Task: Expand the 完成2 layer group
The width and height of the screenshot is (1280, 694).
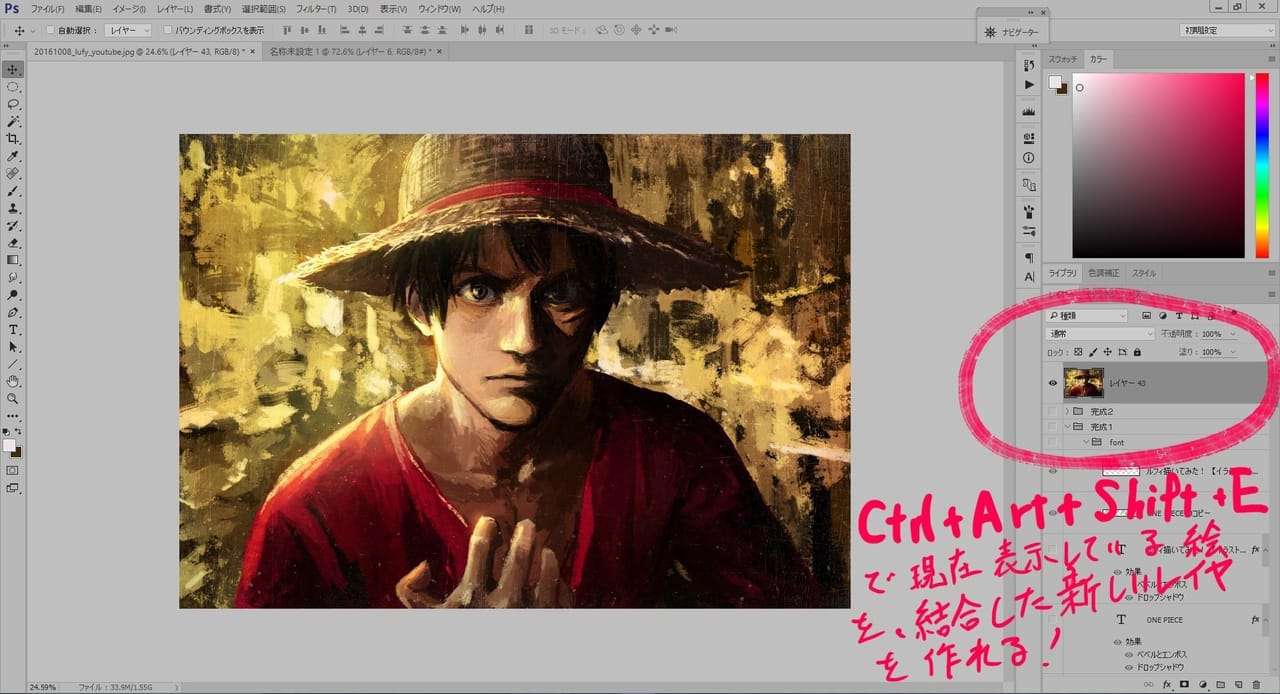Action: tap(1067, 412)
